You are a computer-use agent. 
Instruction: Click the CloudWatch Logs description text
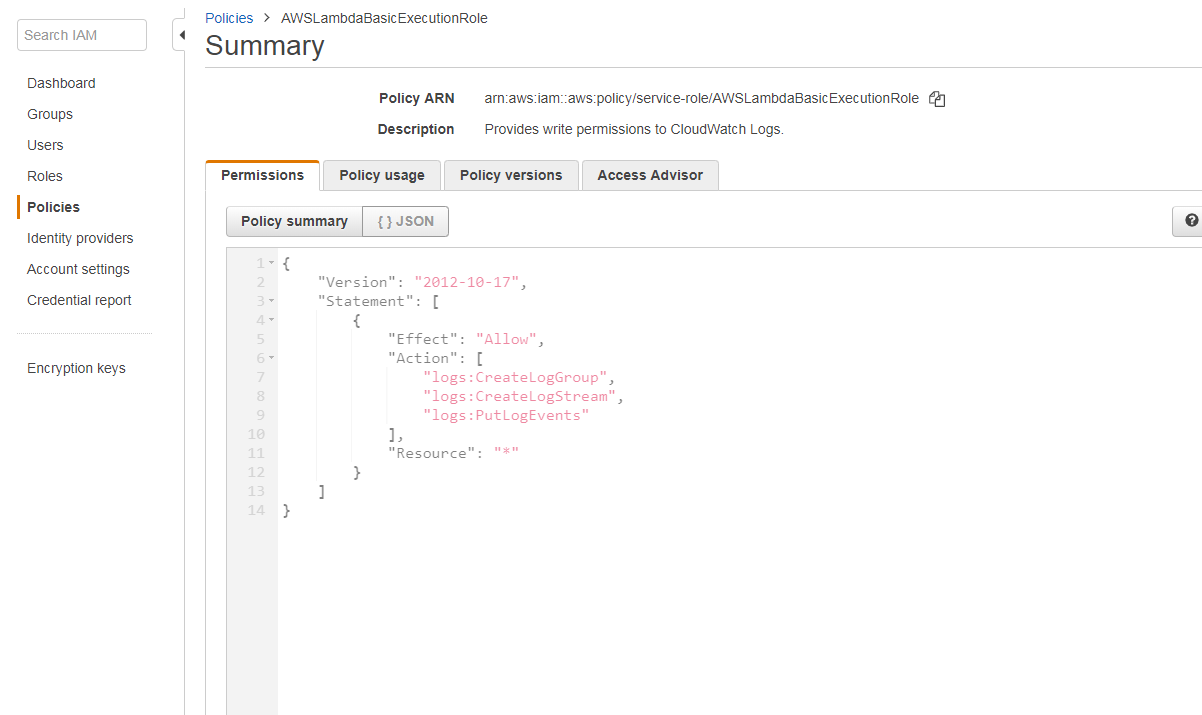coord(634,129)
